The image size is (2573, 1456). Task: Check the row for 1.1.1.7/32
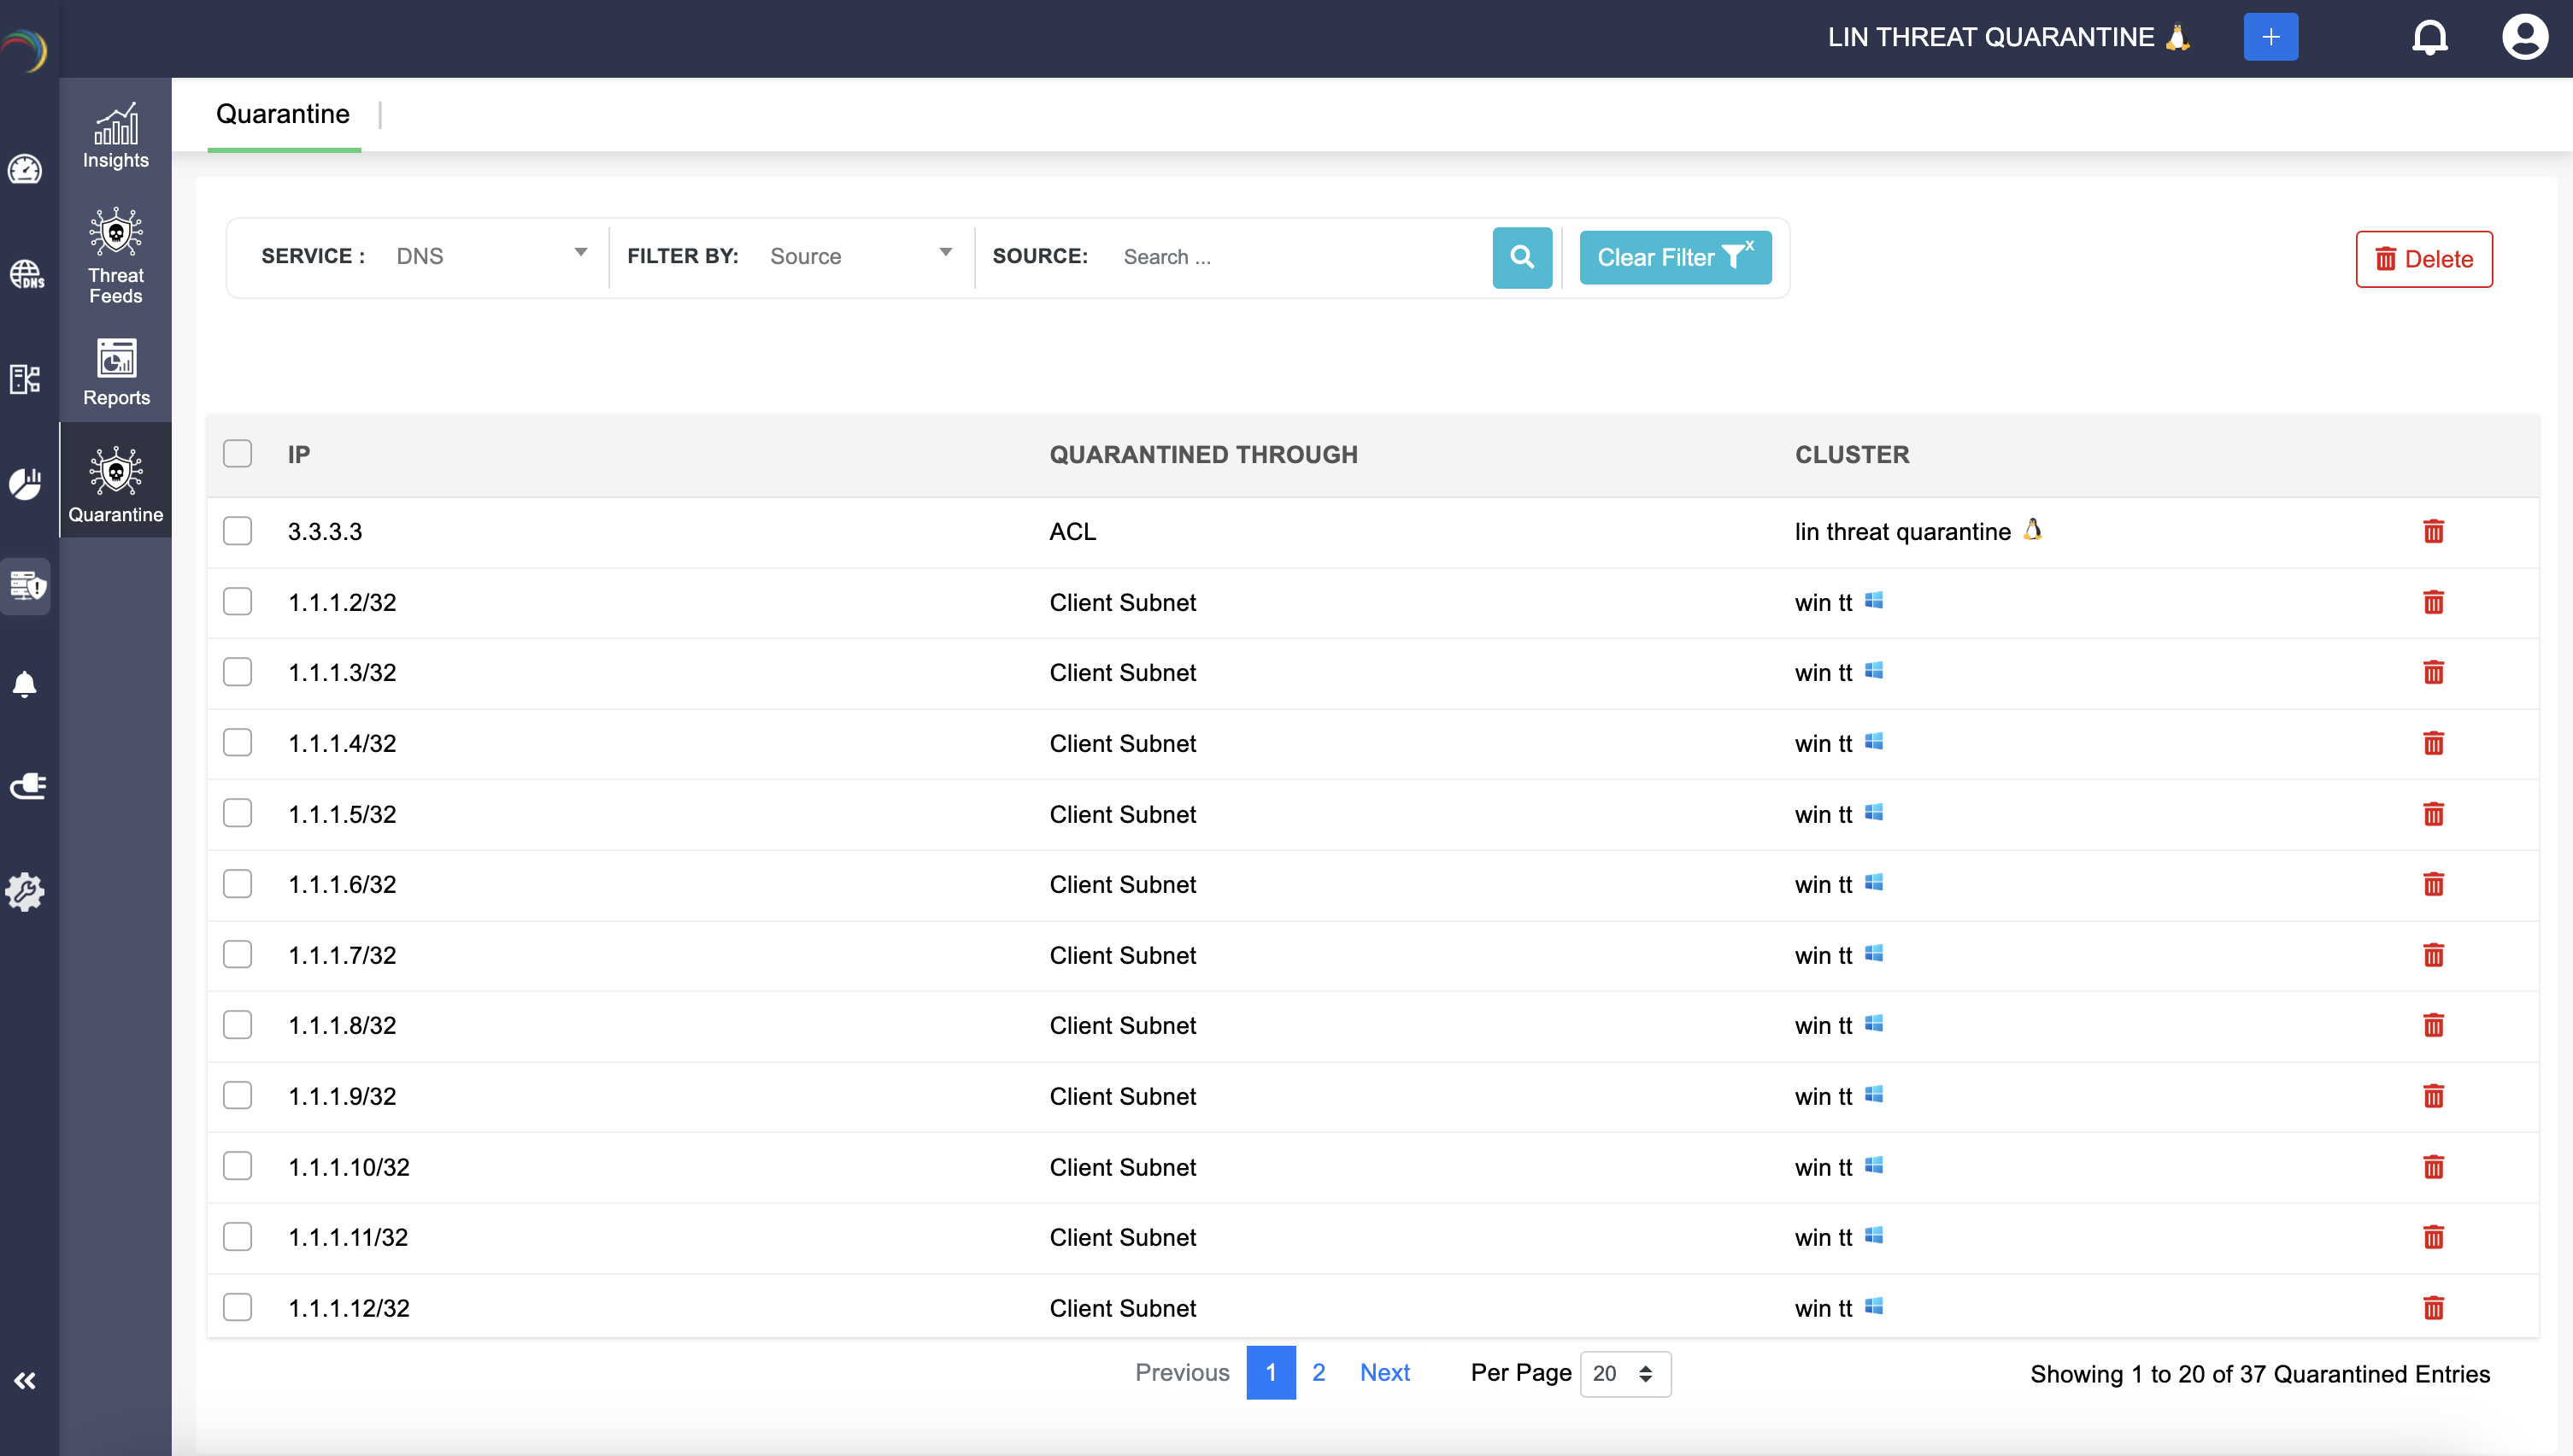(237, 954)
